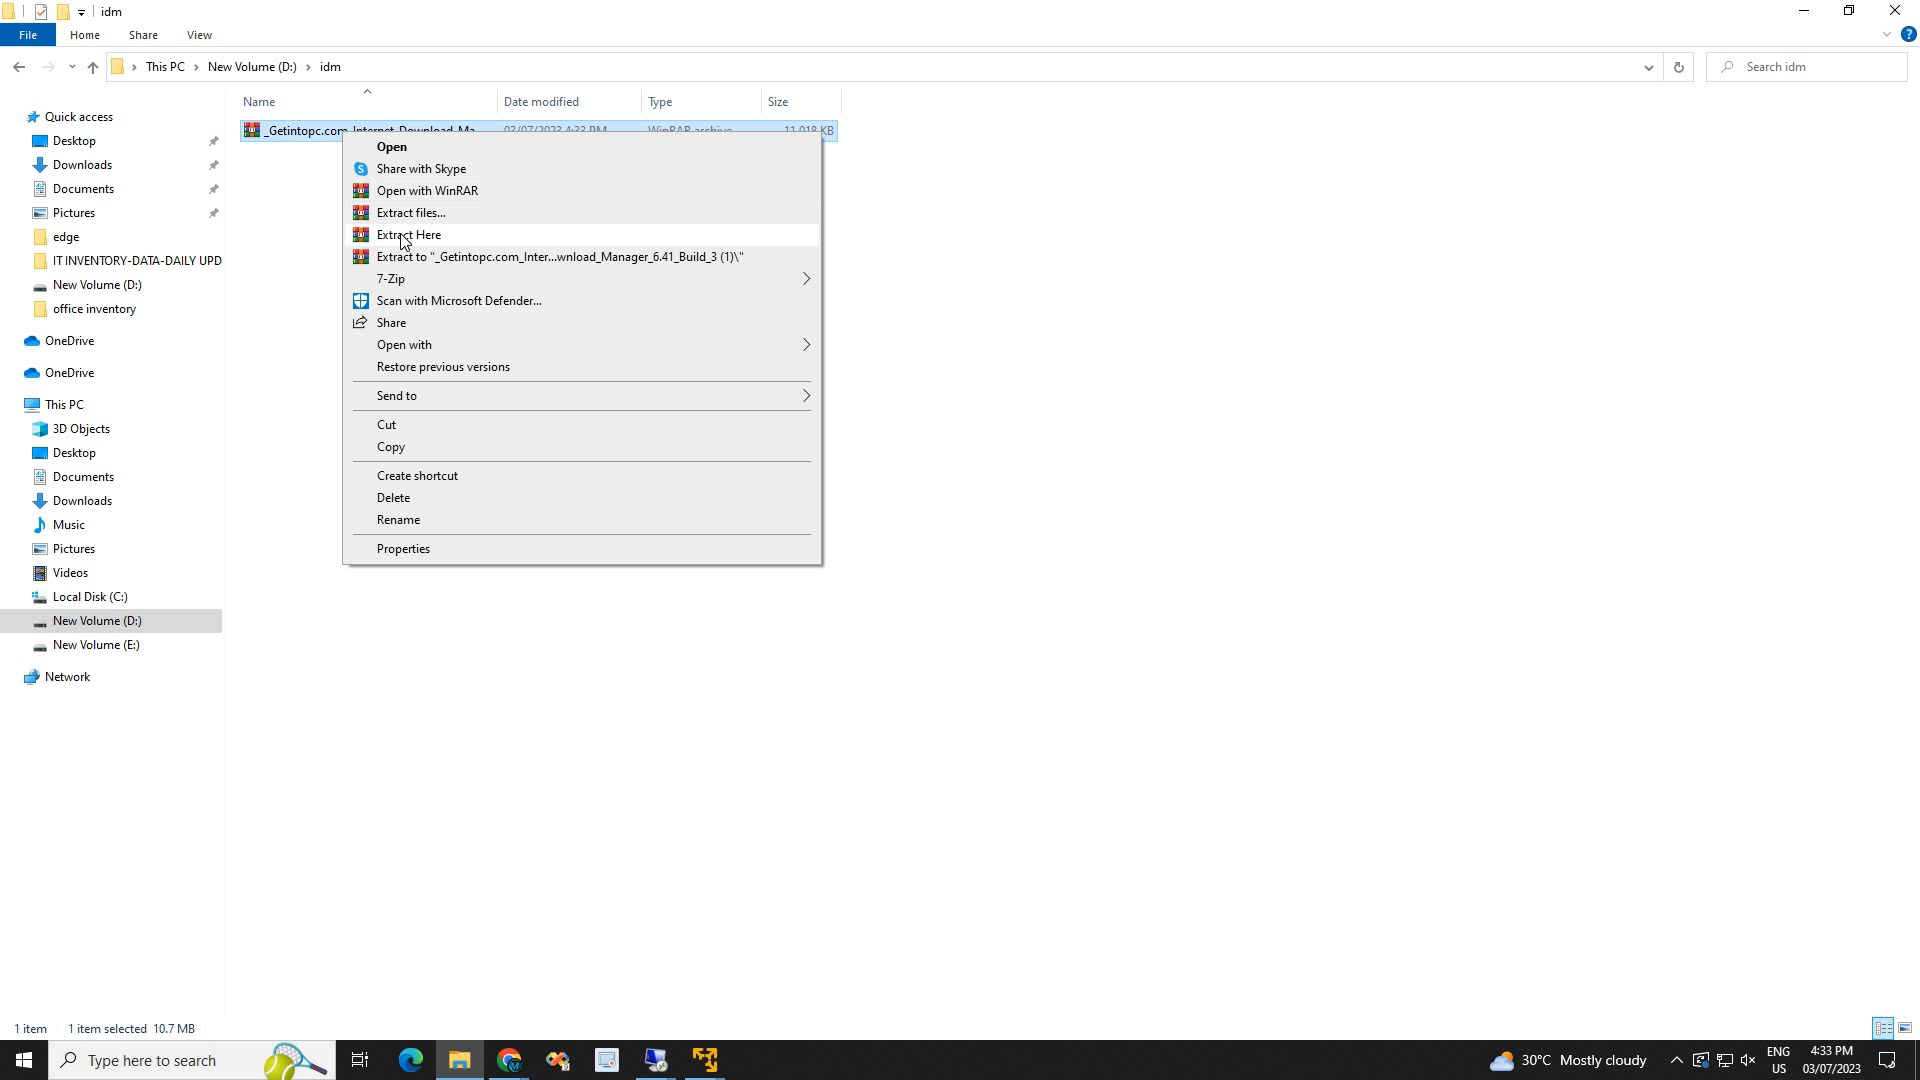Expand the 7-Zip submenu

[x=582, y=279]
